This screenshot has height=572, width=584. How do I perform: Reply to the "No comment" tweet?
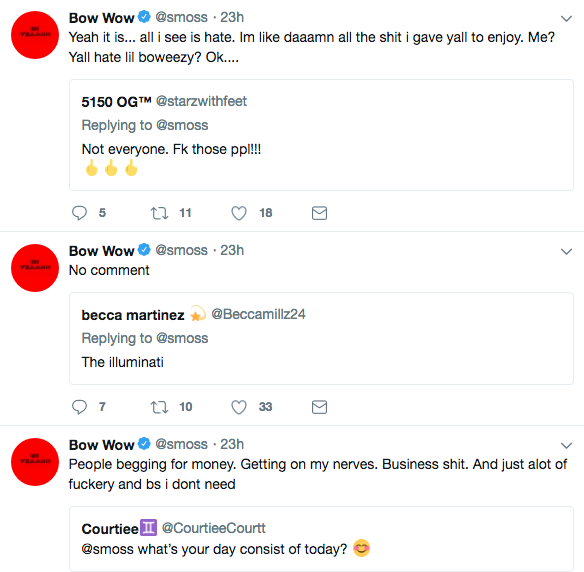pyautogui.click(x=79, y=407)
